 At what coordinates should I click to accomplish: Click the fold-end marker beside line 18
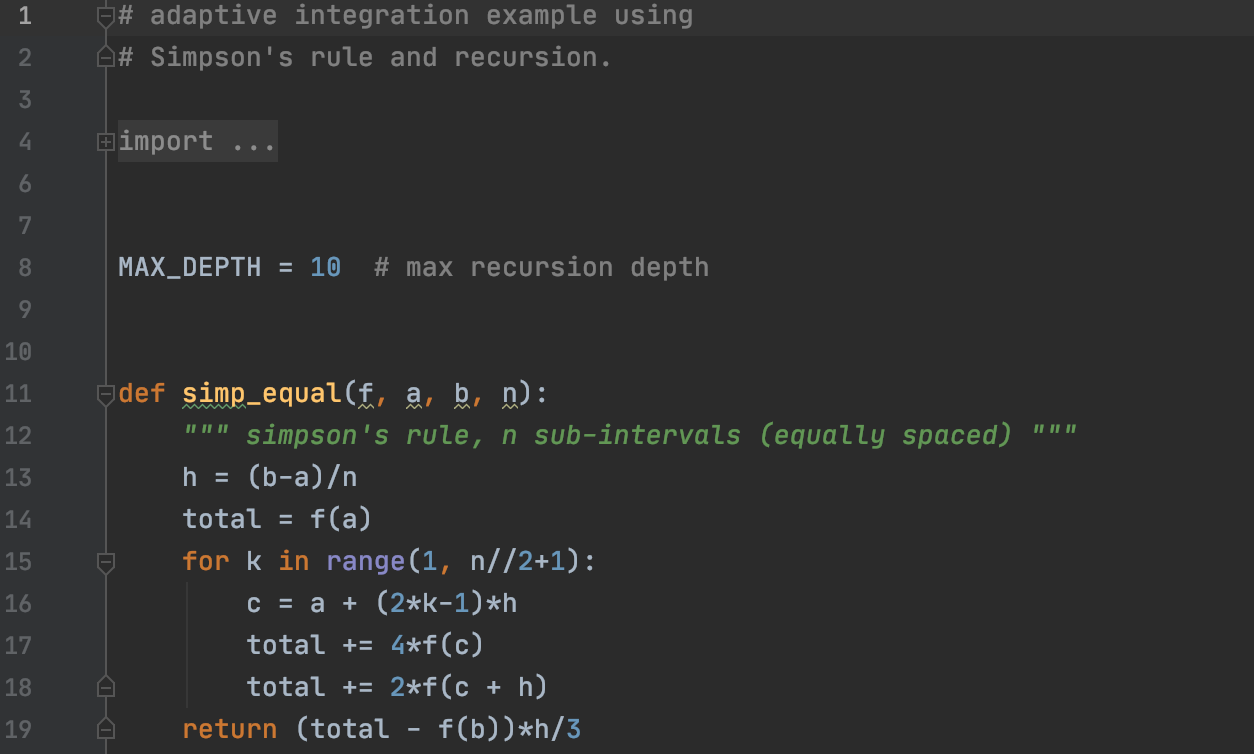(x=105, y=687)
